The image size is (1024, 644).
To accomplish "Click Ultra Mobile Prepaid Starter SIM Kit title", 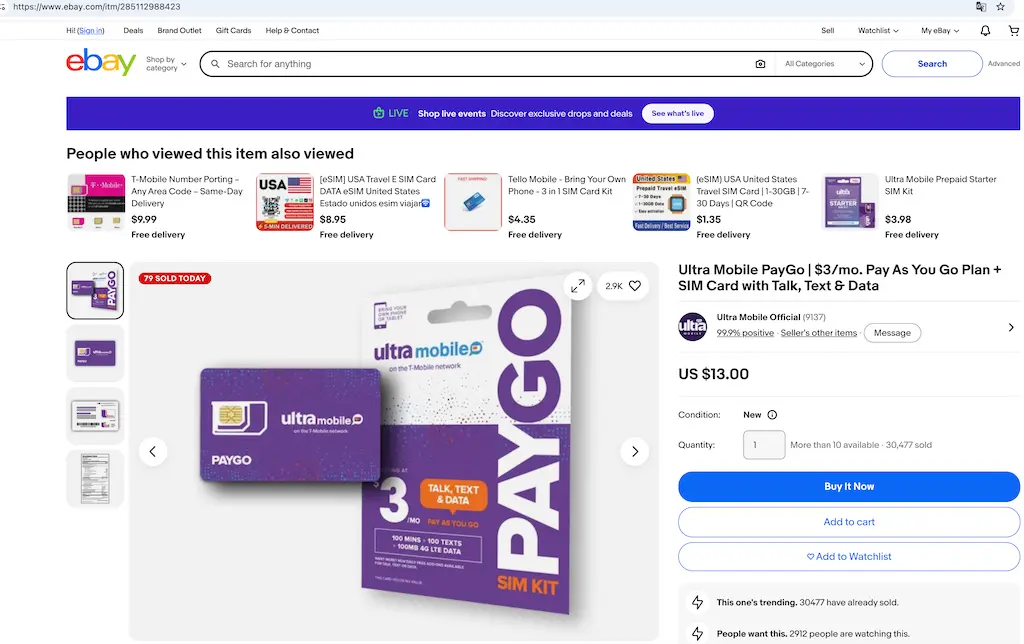I will coord(940,185).
